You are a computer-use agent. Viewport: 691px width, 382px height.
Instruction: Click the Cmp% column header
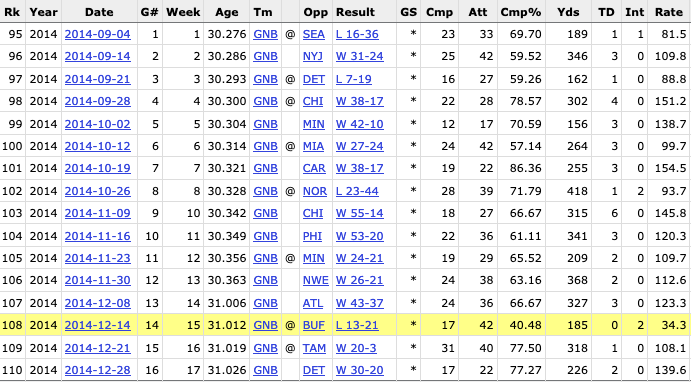click(520, 12)
